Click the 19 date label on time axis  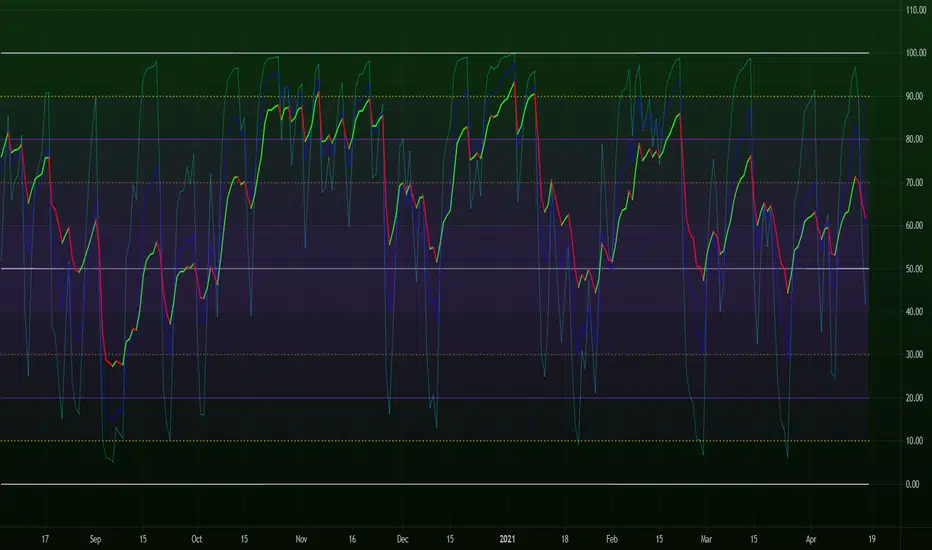click(871, 539)
